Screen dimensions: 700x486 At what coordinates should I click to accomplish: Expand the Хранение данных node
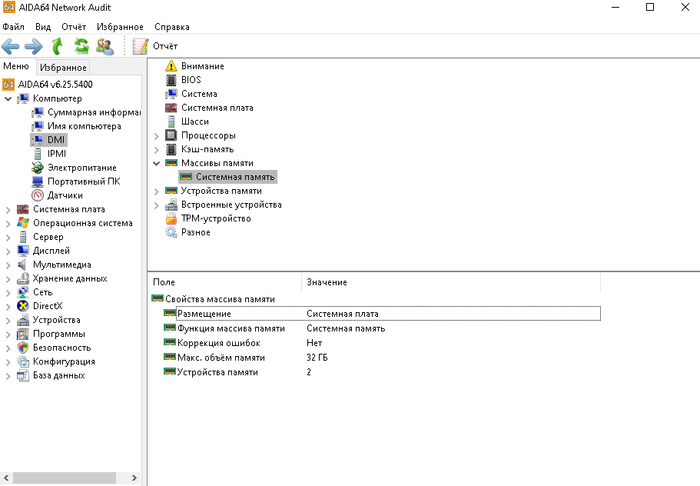tap(8, 279)
